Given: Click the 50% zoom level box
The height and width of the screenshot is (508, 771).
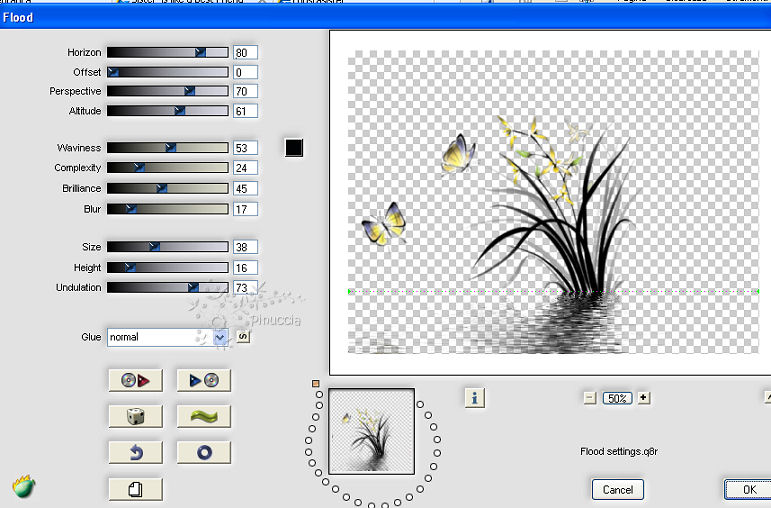Looking at the screenshot, I should pyautogui.click(x=617, y=398).
